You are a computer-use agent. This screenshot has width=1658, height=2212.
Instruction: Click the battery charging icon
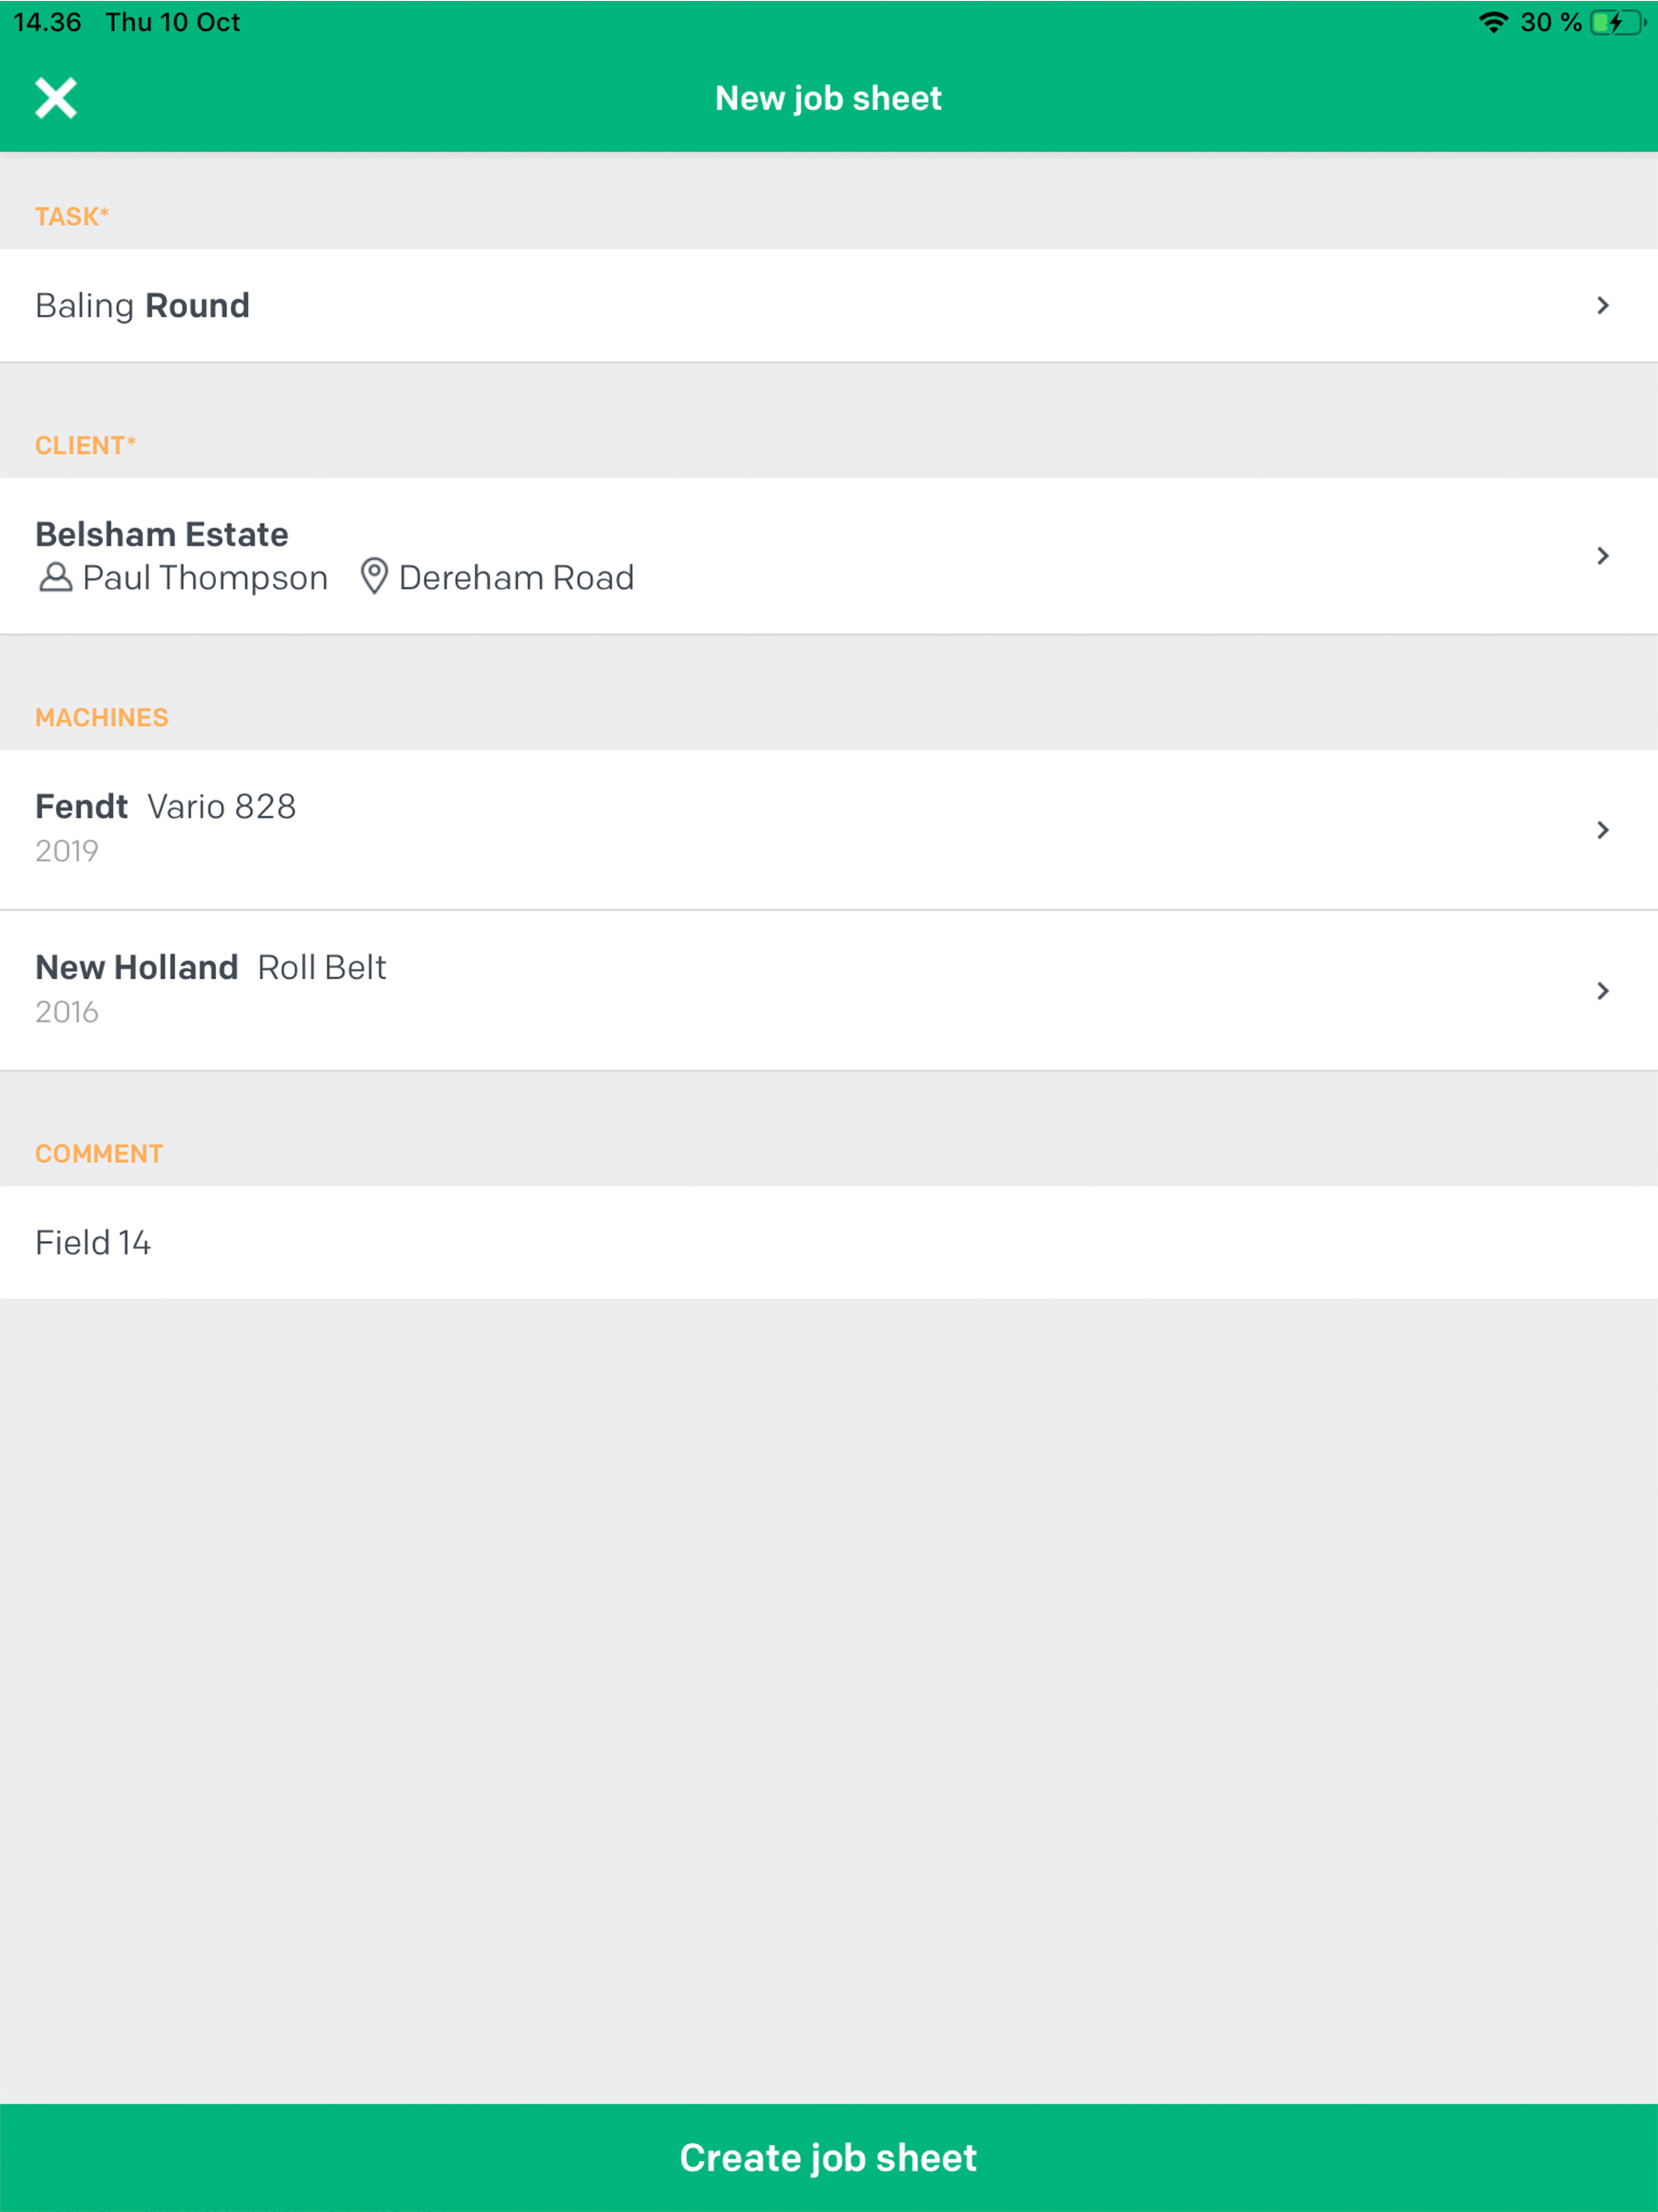click(1616, 22)
